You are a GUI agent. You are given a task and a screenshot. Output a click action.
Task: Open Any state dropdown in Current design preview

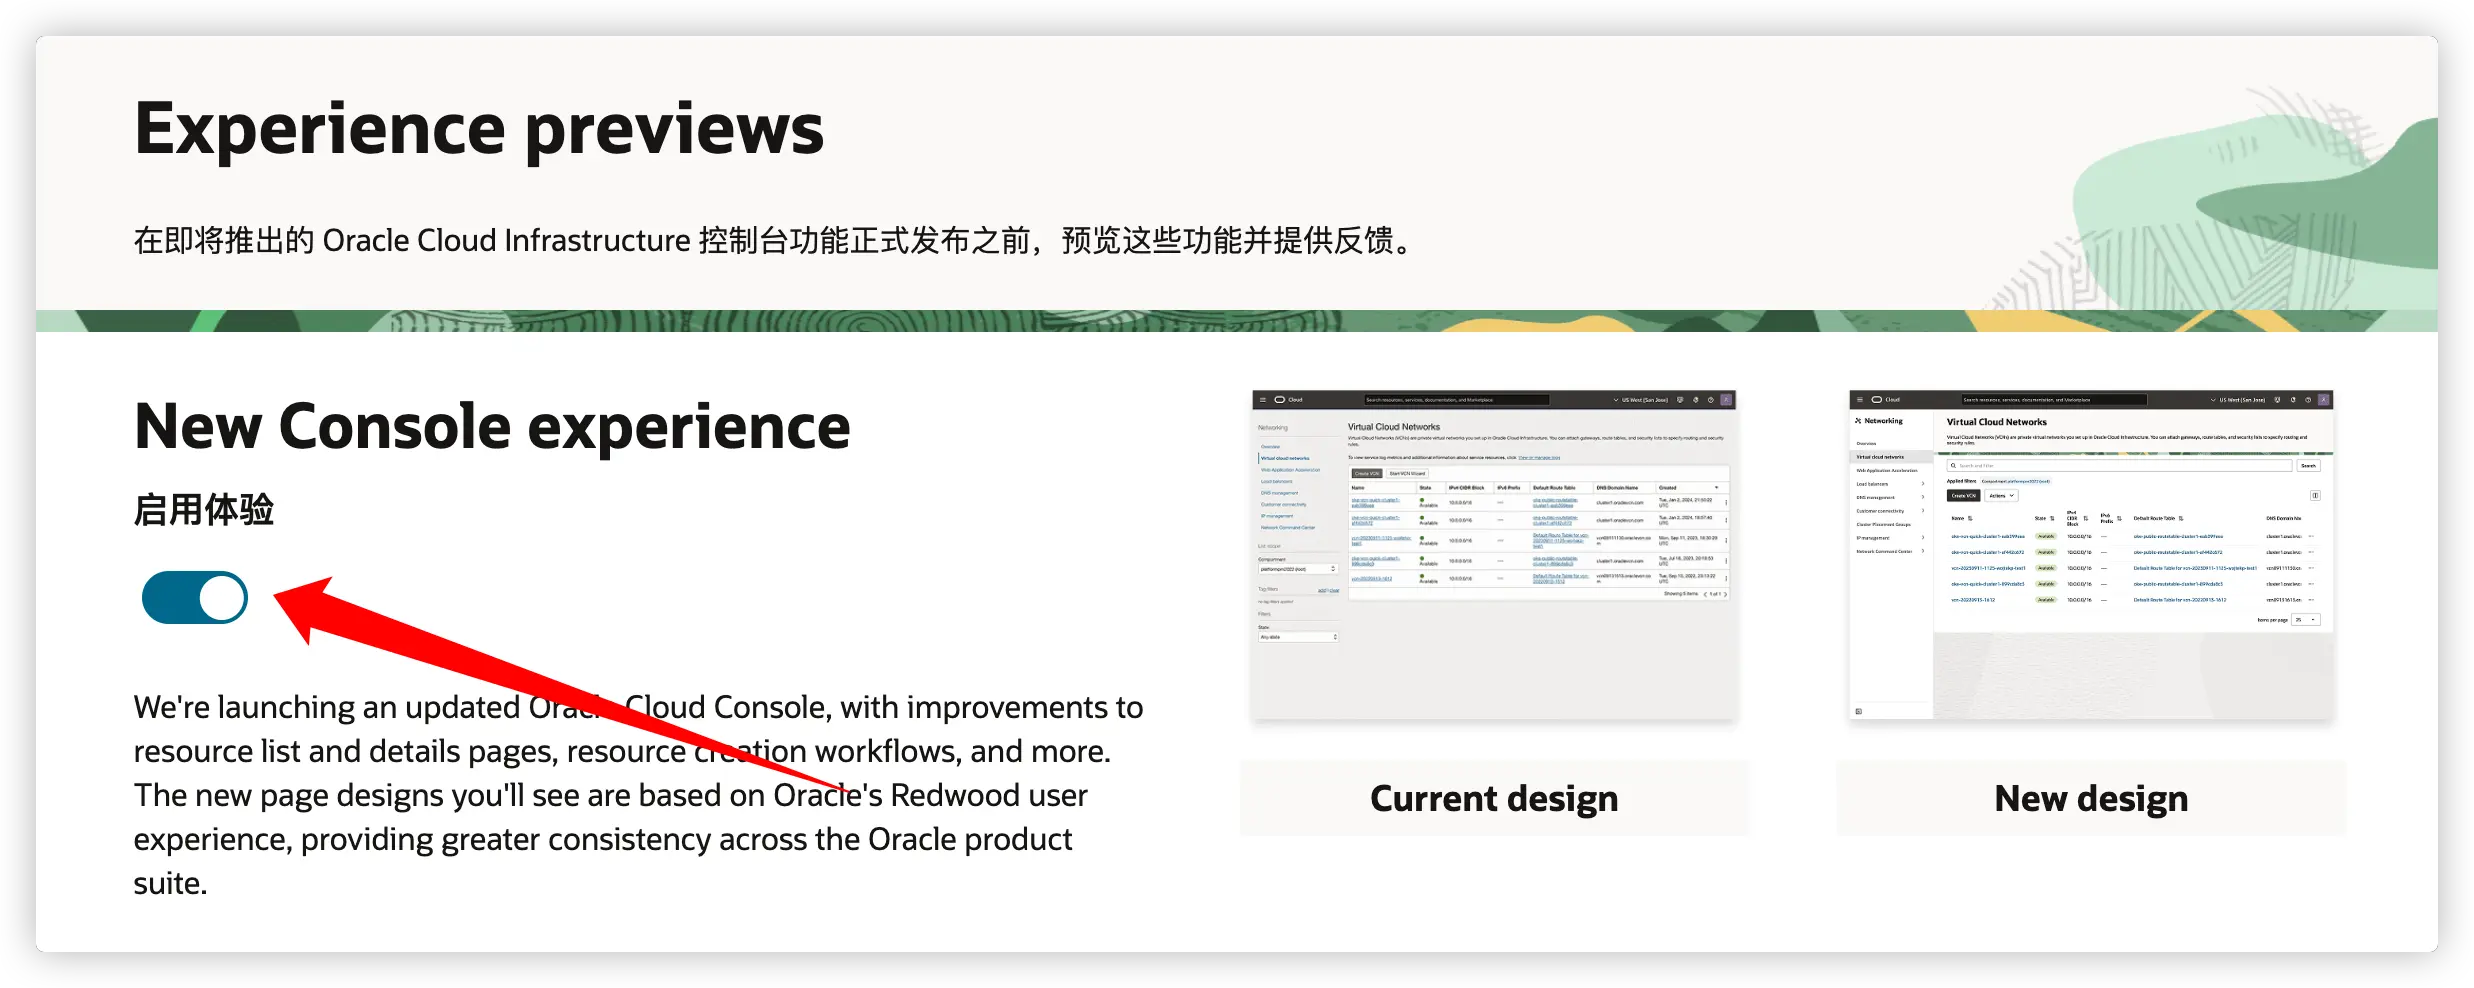[x=1298, y=637]
